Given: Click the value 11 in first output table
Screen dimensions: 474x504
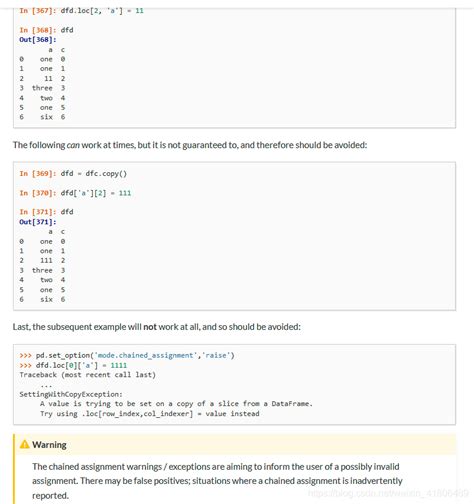Looking at the screenshot, I should pyautogui.click(x=48, y=78).
